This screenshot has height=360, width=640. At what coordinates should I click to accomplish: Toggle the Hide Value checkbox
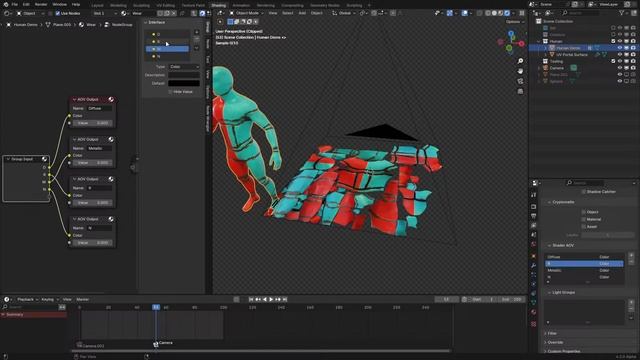[170, 92]
